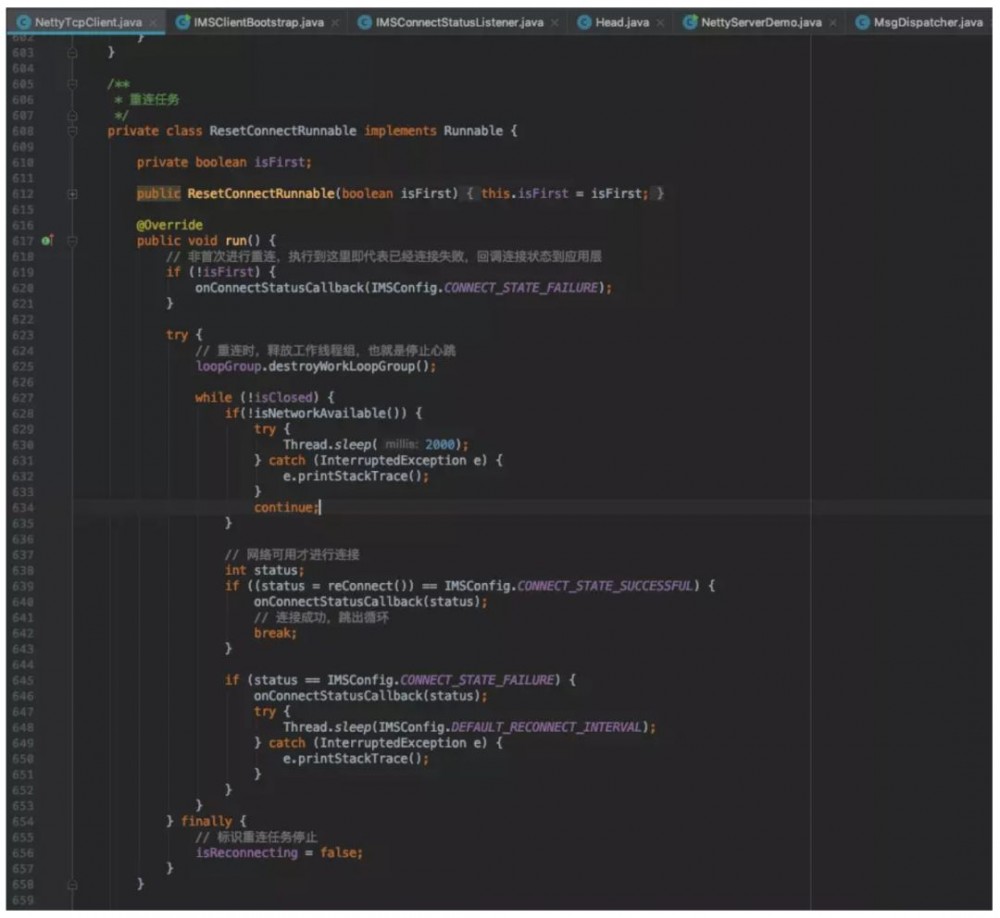Image resolution: width=1000 pixels, height=918 pixels.
Task: Expand the folded constructor on line 612
Action: coord(72,194)
